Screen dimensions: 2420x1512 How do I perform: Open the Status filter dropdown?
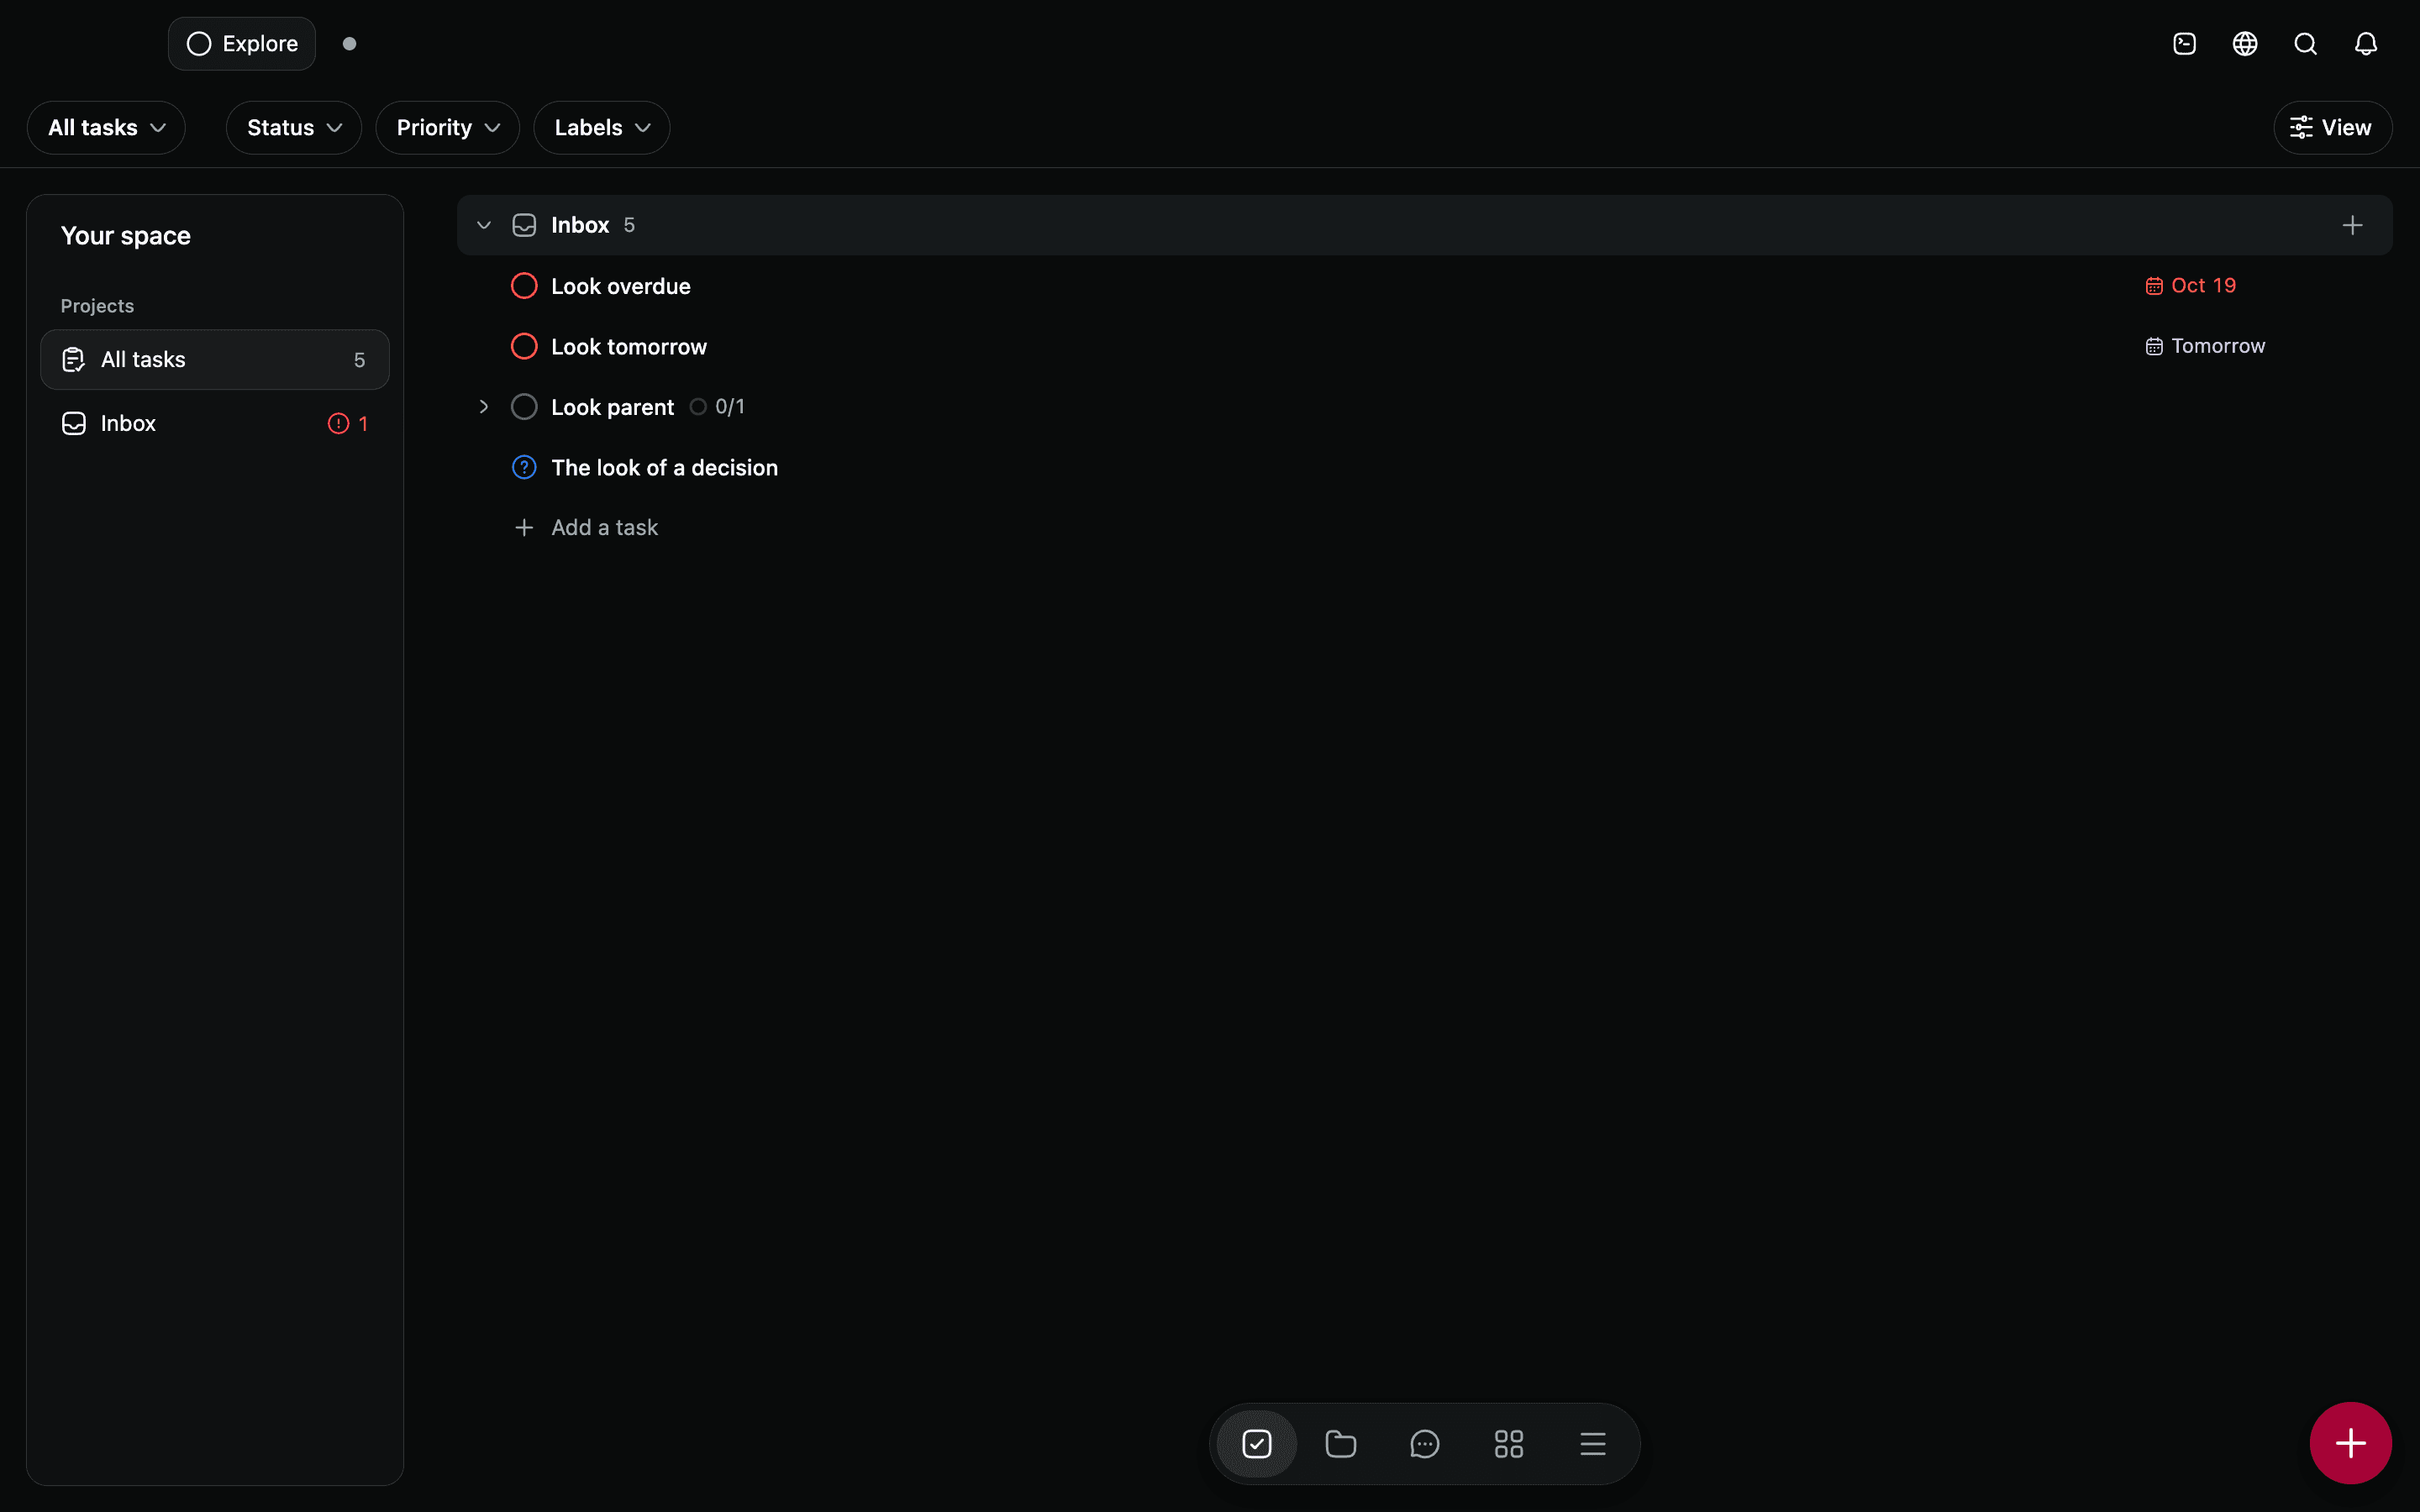[294, 128]
